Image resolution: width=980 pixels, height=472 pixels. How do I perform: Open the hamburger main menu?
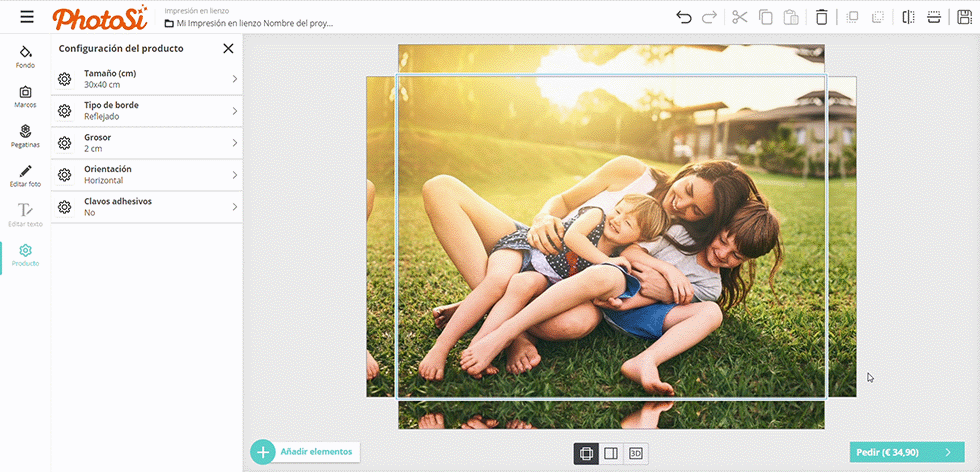[x=27, y=17]
